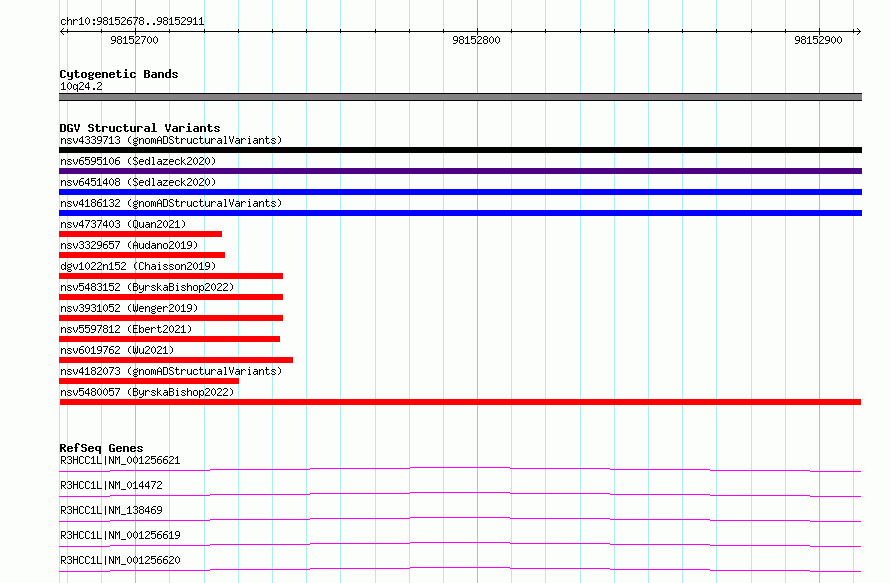The width and height of the screenshot is (890, 583).
Task: Click the nsv5597812 (Ebert2021) label
Action: pos(126,329)
